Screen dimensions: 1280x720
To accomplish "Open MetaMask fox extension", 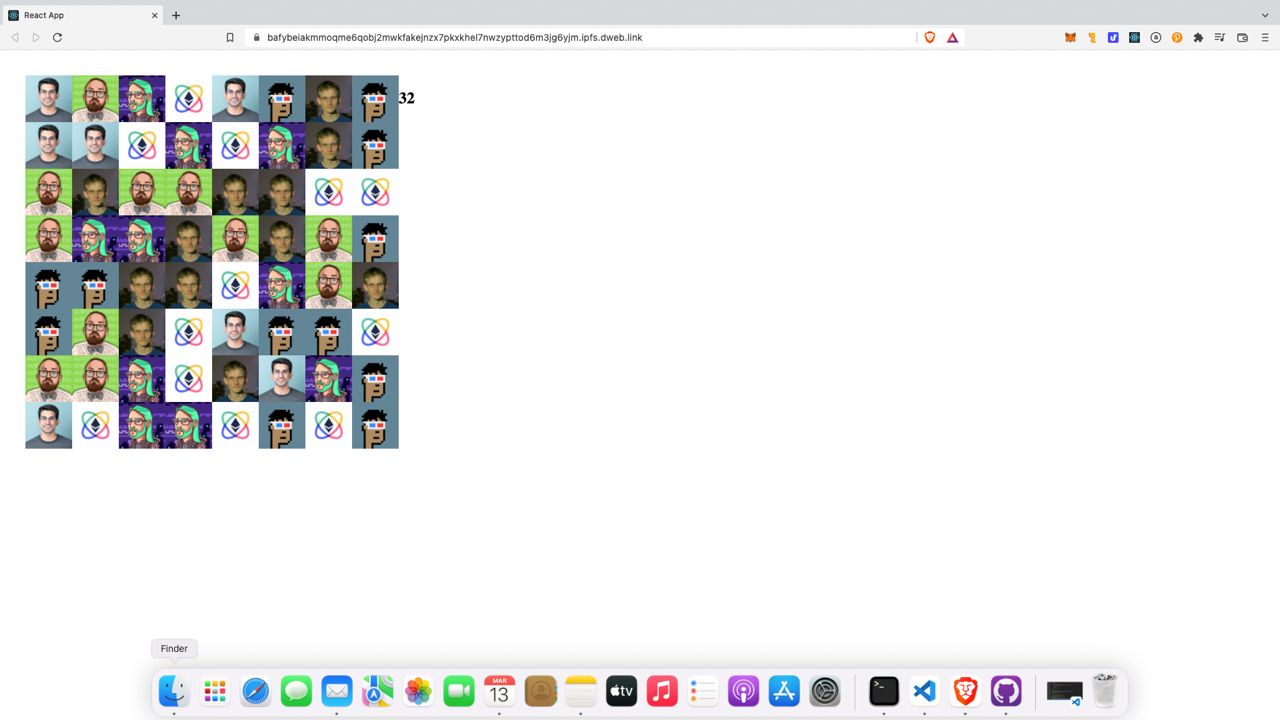I will pos(1070,37).
